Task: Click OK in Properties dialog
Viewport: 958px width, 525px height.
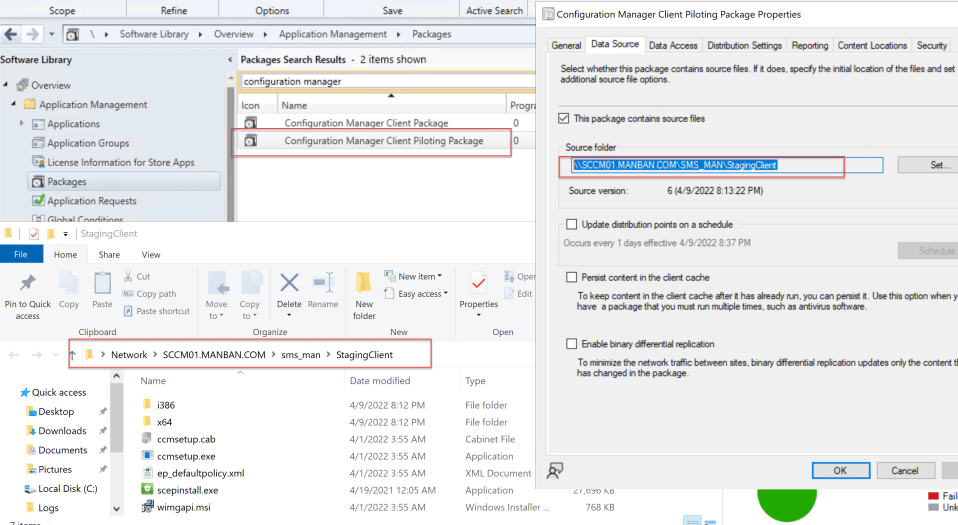Action: [841, 470]
